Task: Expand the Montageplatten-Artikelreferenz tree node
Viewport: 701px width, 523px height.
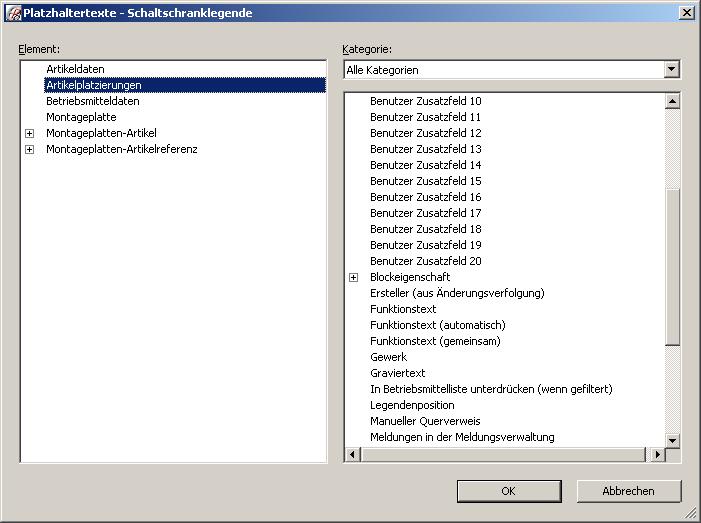Action: pyautogui.click(x=30, y=149)
